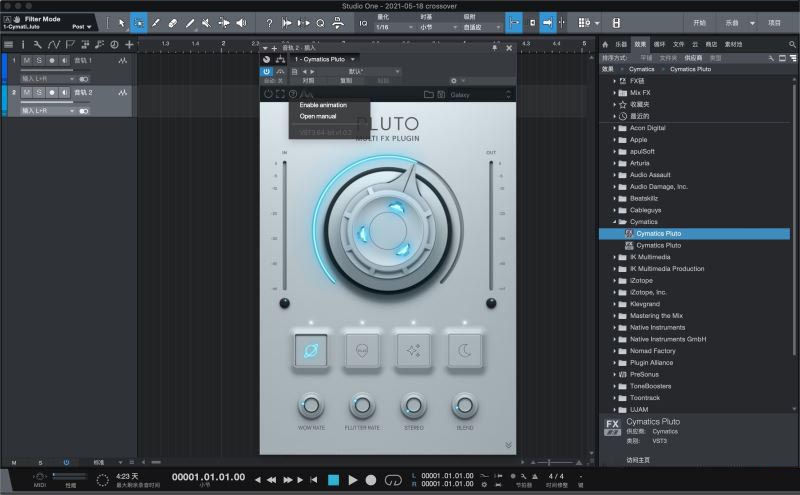Image resolution: width=800 pixels, height=495 pixels.
Task: Click the IQ quantize icon
Action: [x=363, y=23]
